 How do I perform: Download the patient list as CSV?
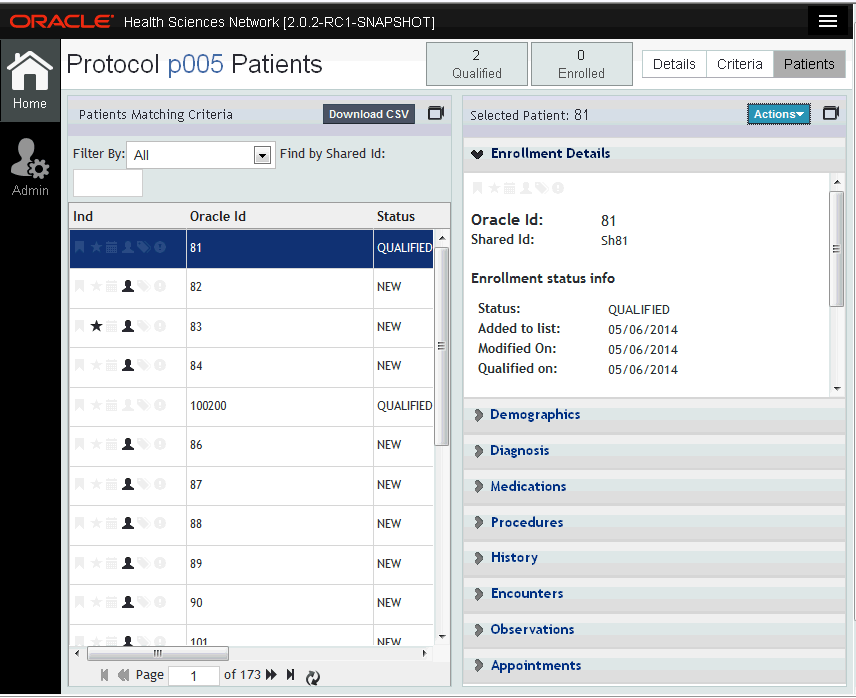(x=368, y=114)
